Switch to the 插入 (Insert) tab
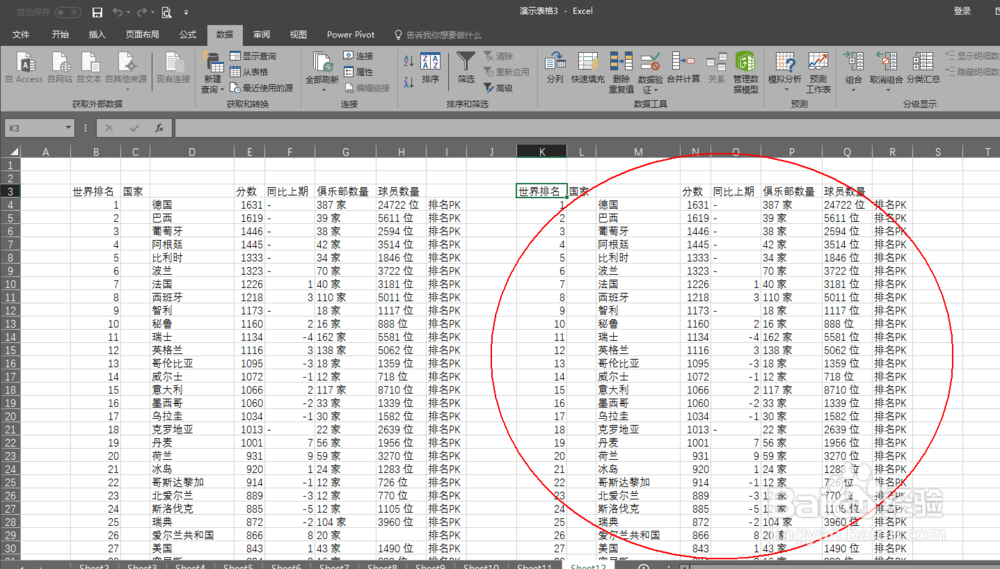This screenshot has width=1000, height=569. [x=97, y=34]
